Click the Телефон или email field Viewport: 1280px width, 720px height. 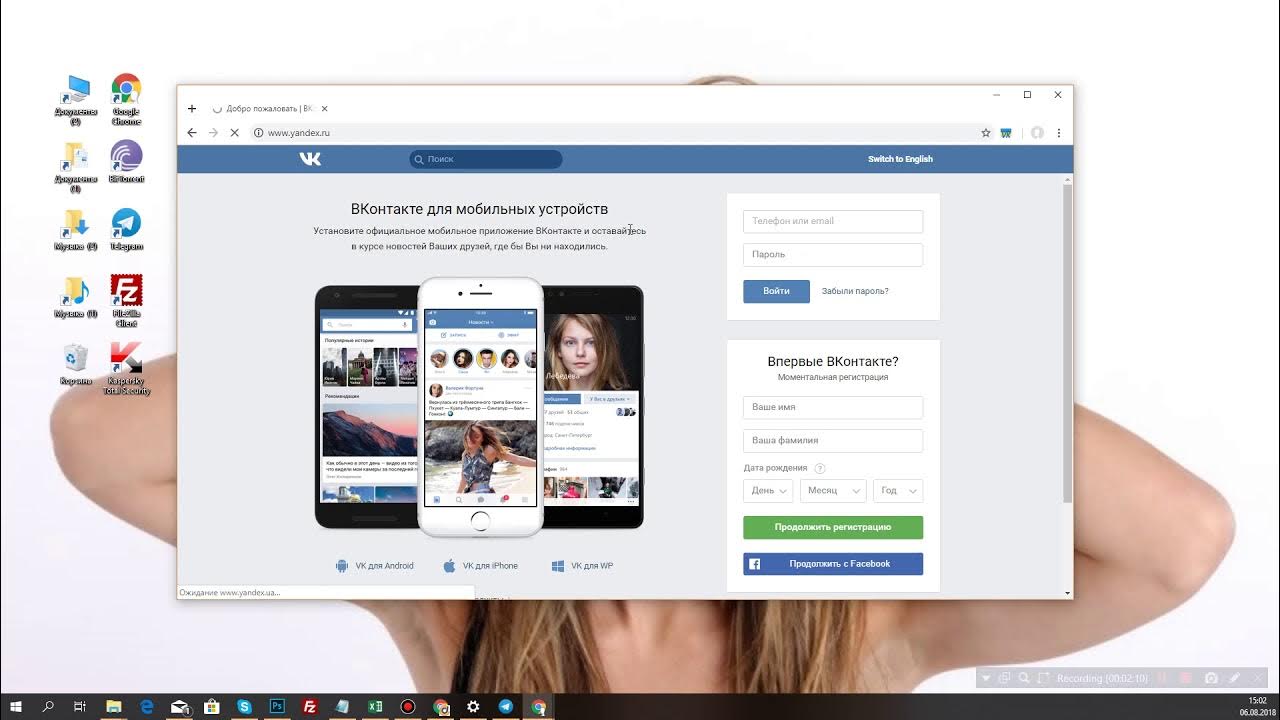(833, 221)
